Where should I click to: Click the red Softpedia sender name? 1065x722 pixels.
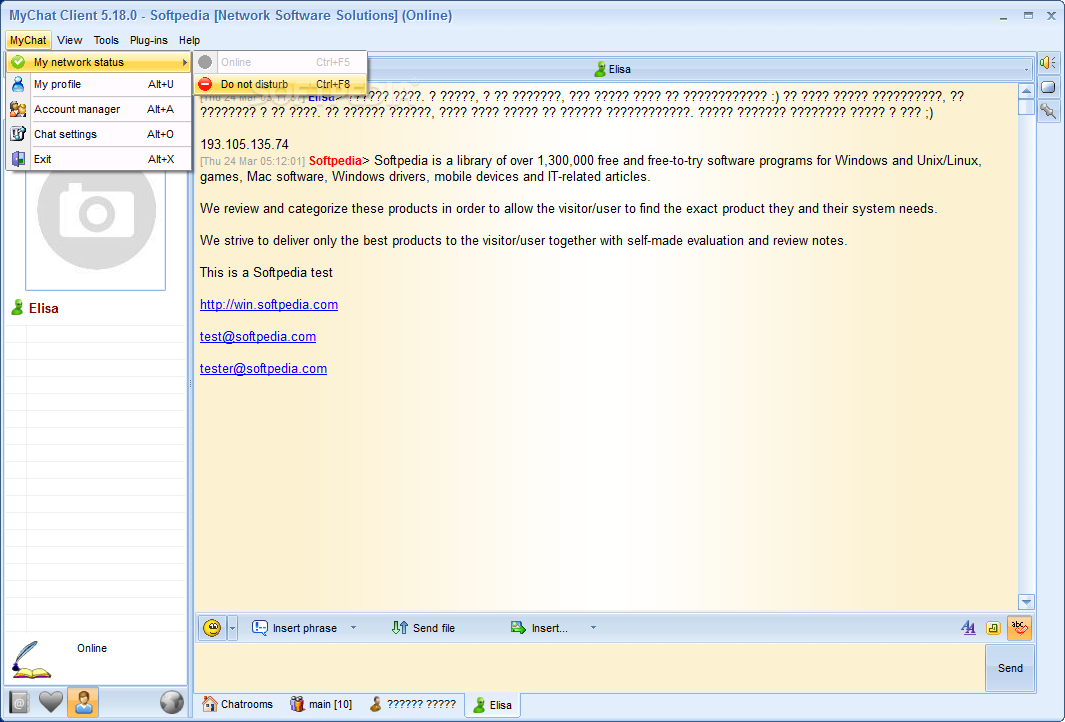point(335,161)
